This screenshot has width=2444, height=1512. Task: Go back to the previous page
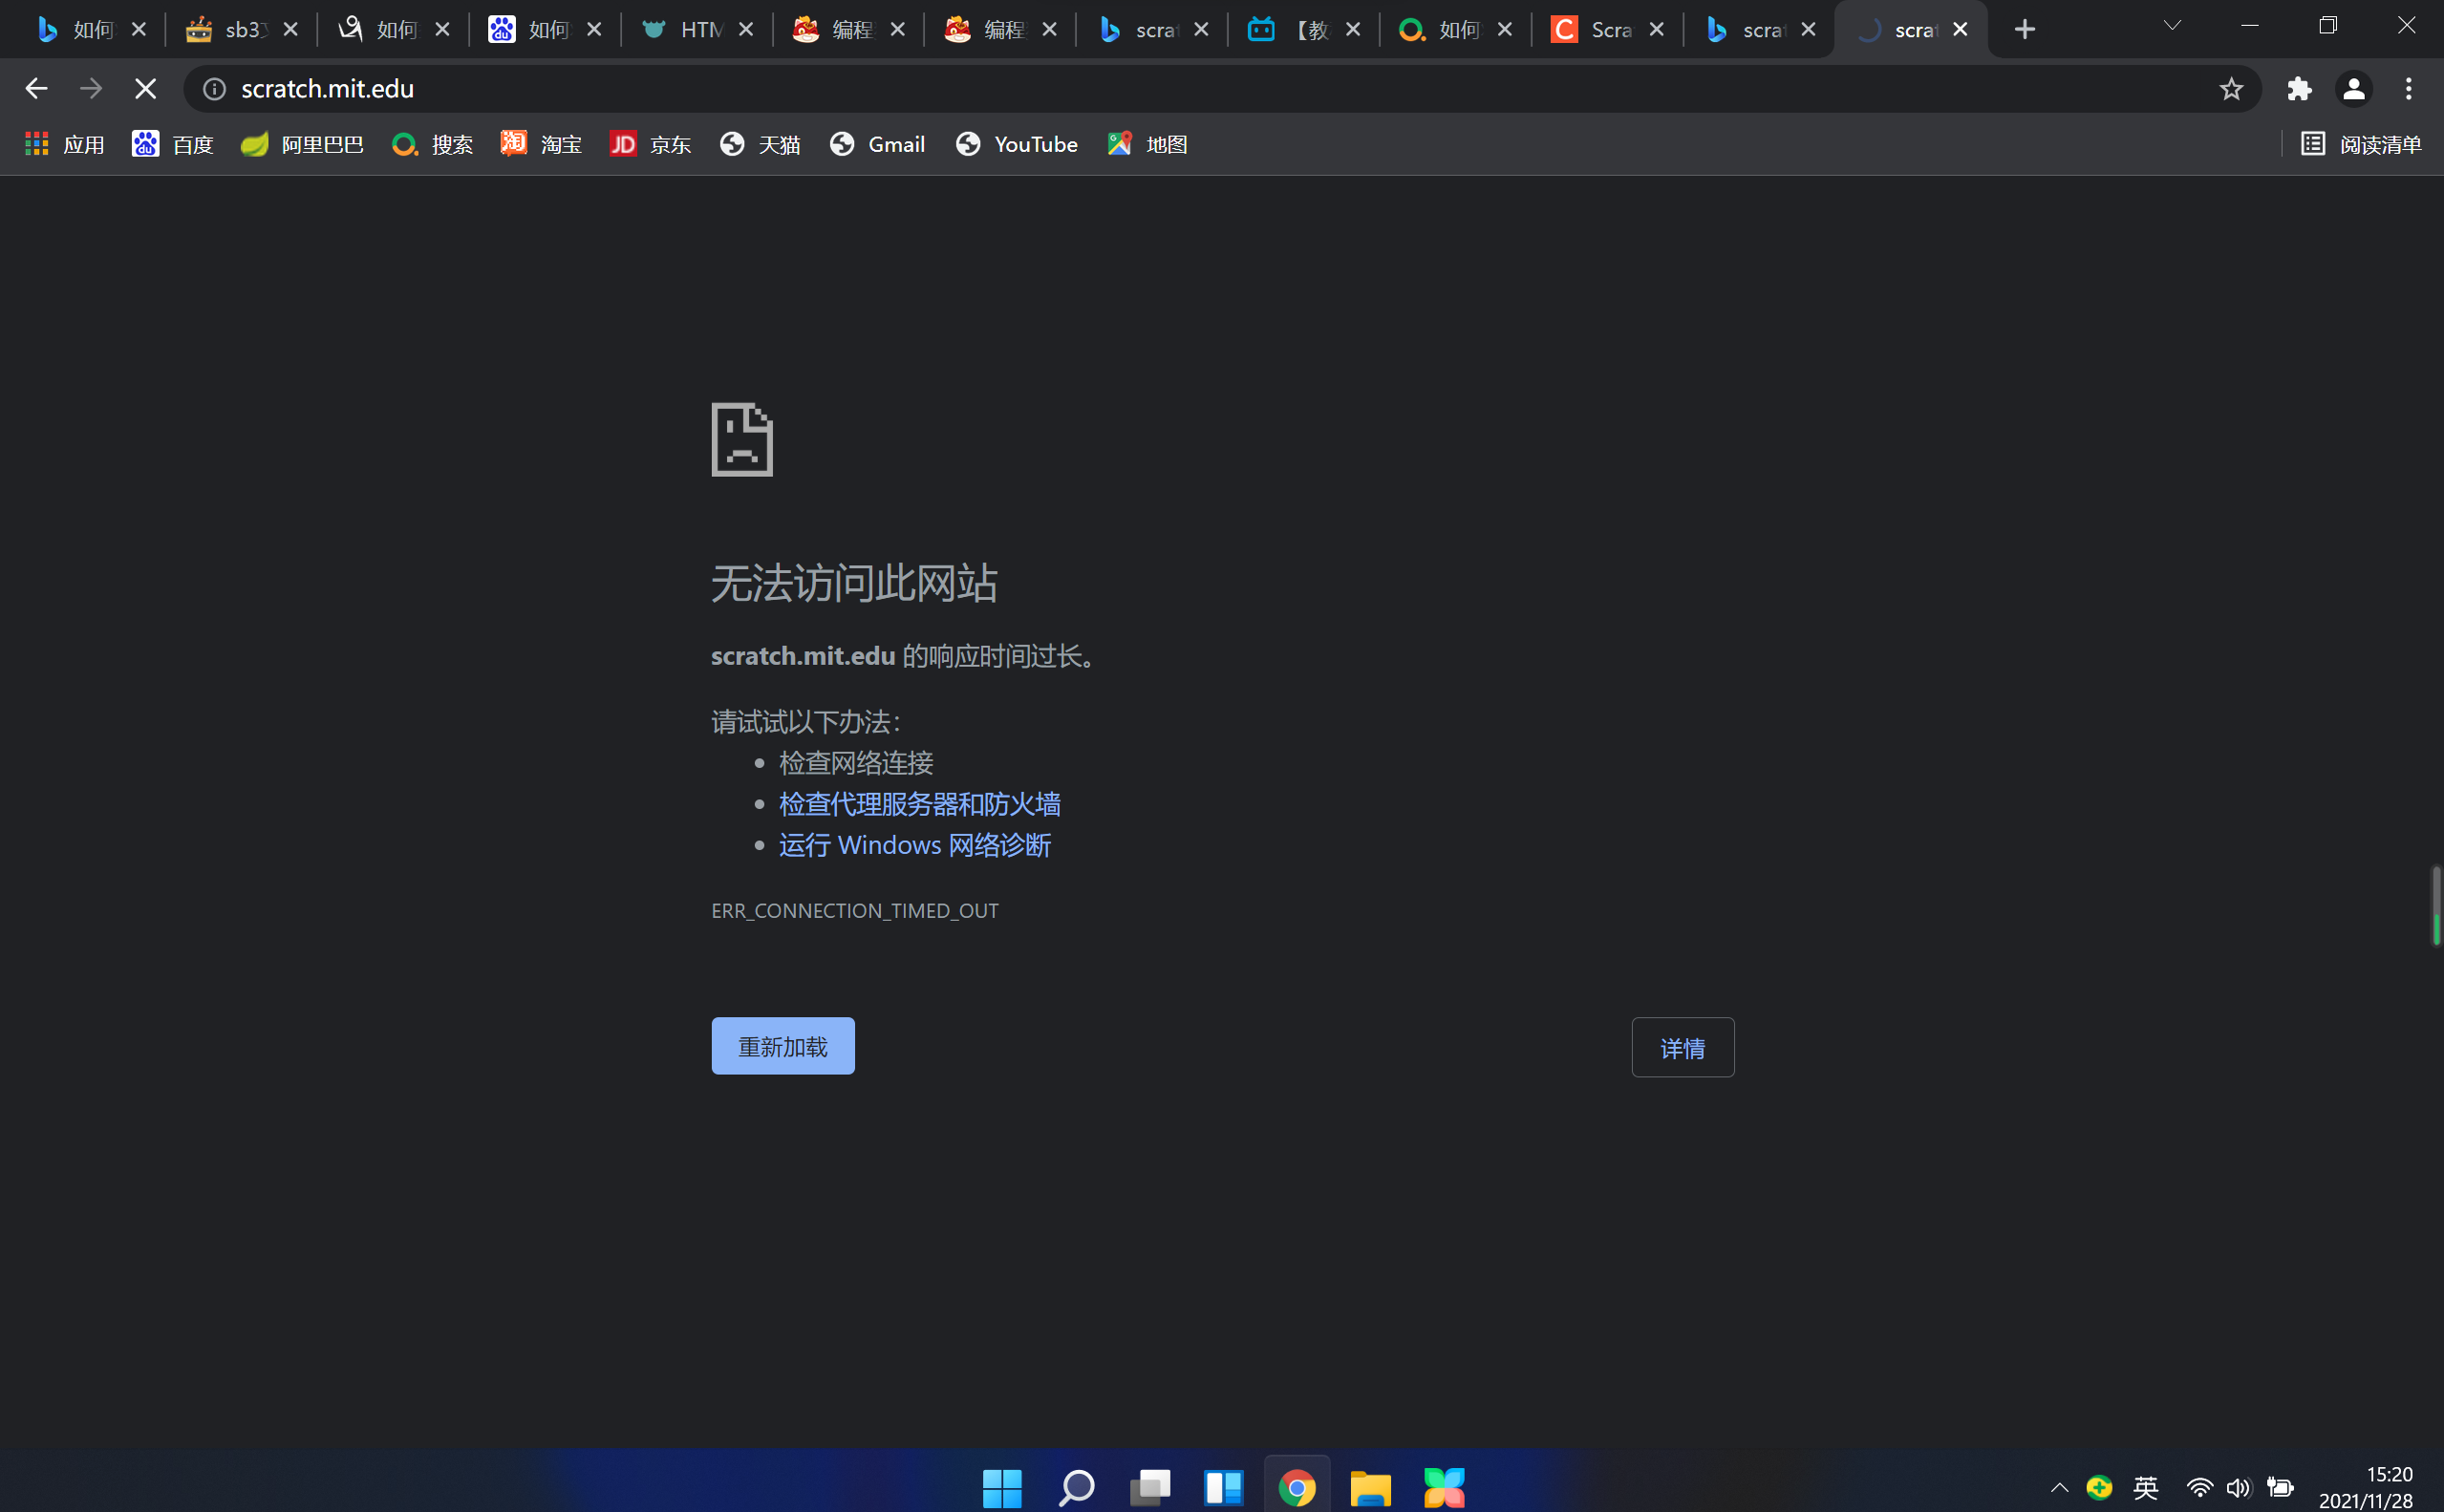pyautogui.click(x=36, y=89)
